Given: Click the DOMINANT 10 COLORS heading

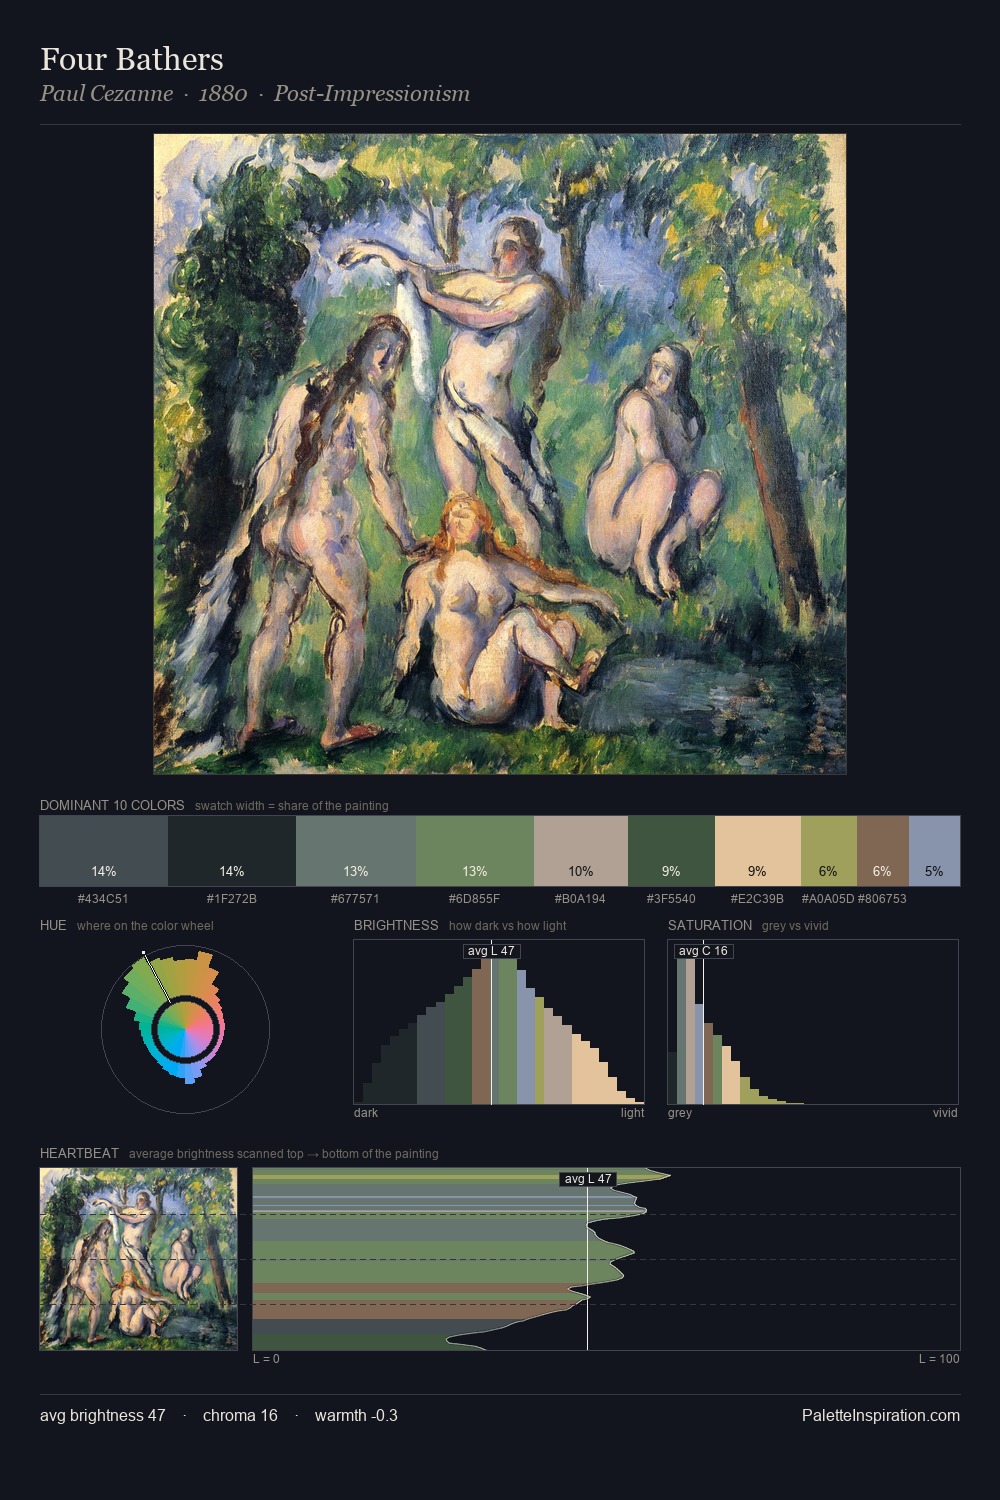Looking at the screenshot, I should pyautogui.click(x=112, y=805).
